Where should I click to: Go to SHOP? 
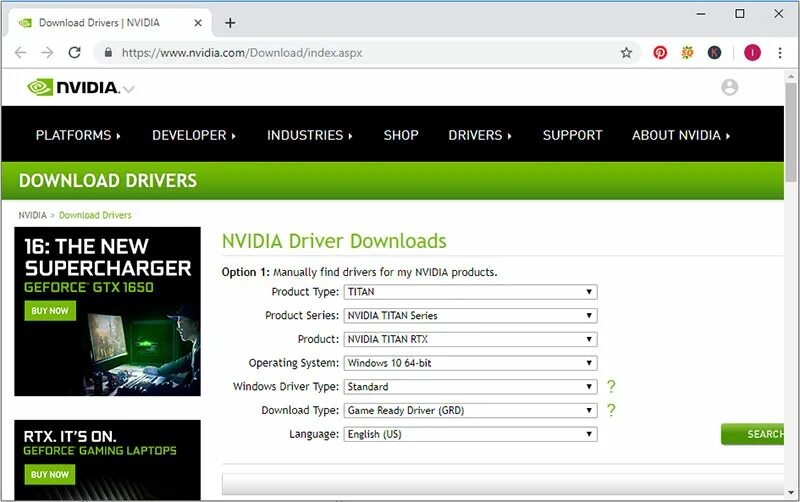point(401,135)
